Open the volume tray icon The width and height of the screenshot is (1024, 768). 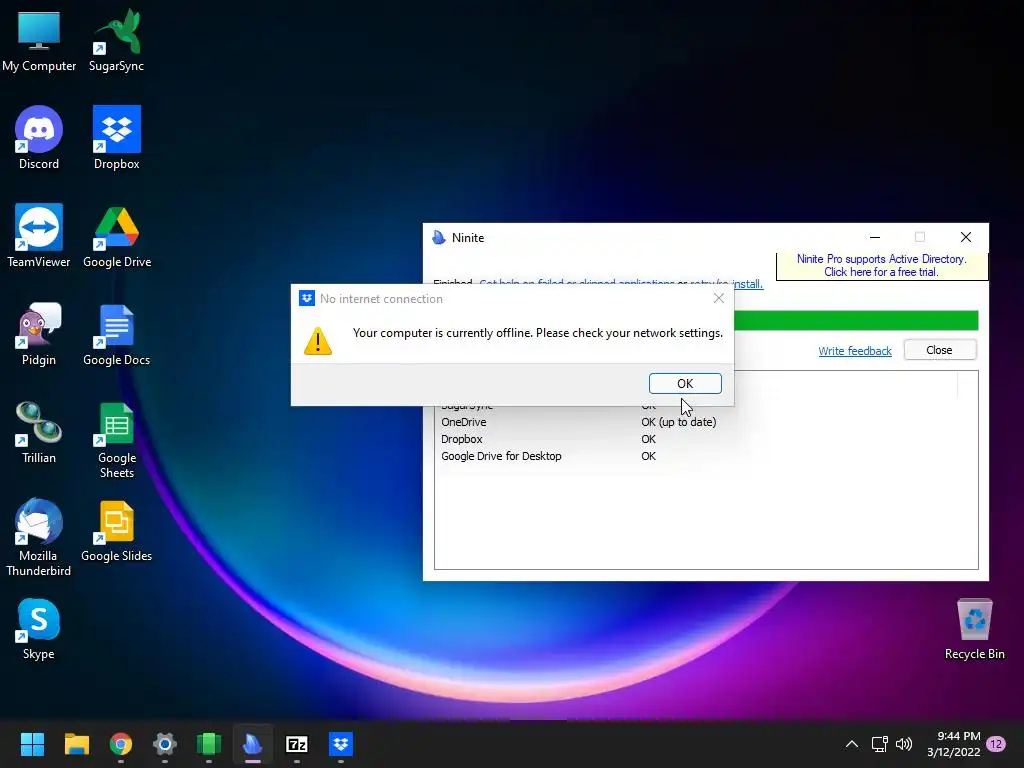click(x=904, y=744)
